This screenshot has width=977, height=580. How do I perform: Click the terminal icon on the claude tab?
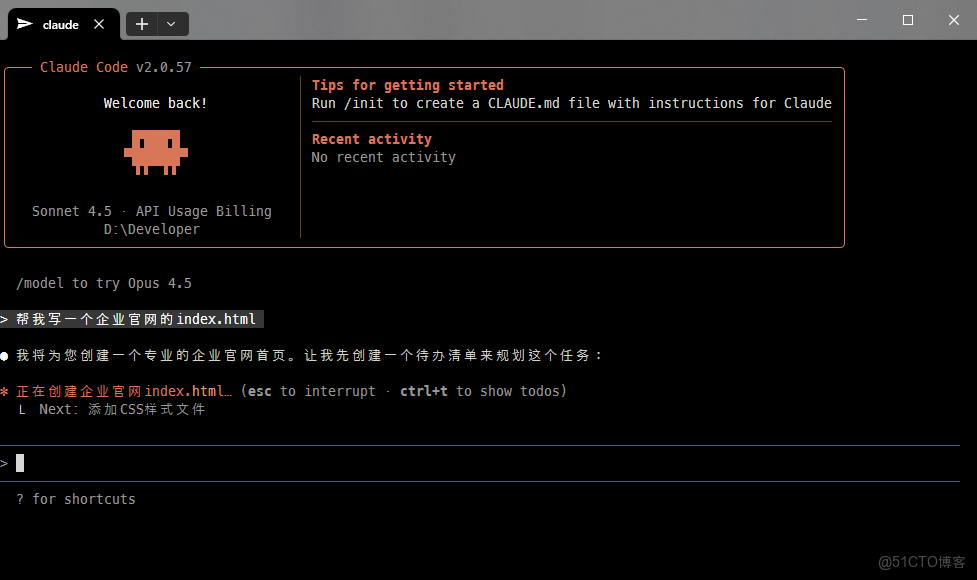24,24
